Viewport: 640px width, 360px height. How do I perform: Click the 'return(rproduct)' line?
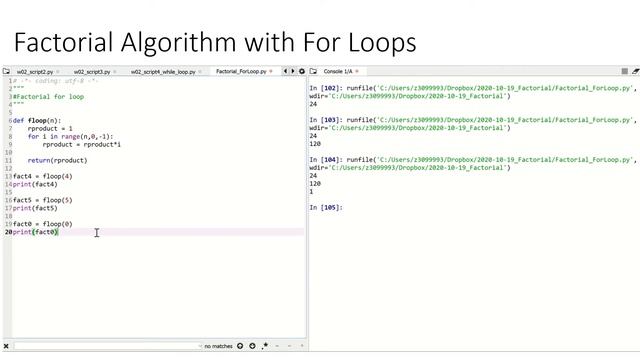[x=58, y=160]
